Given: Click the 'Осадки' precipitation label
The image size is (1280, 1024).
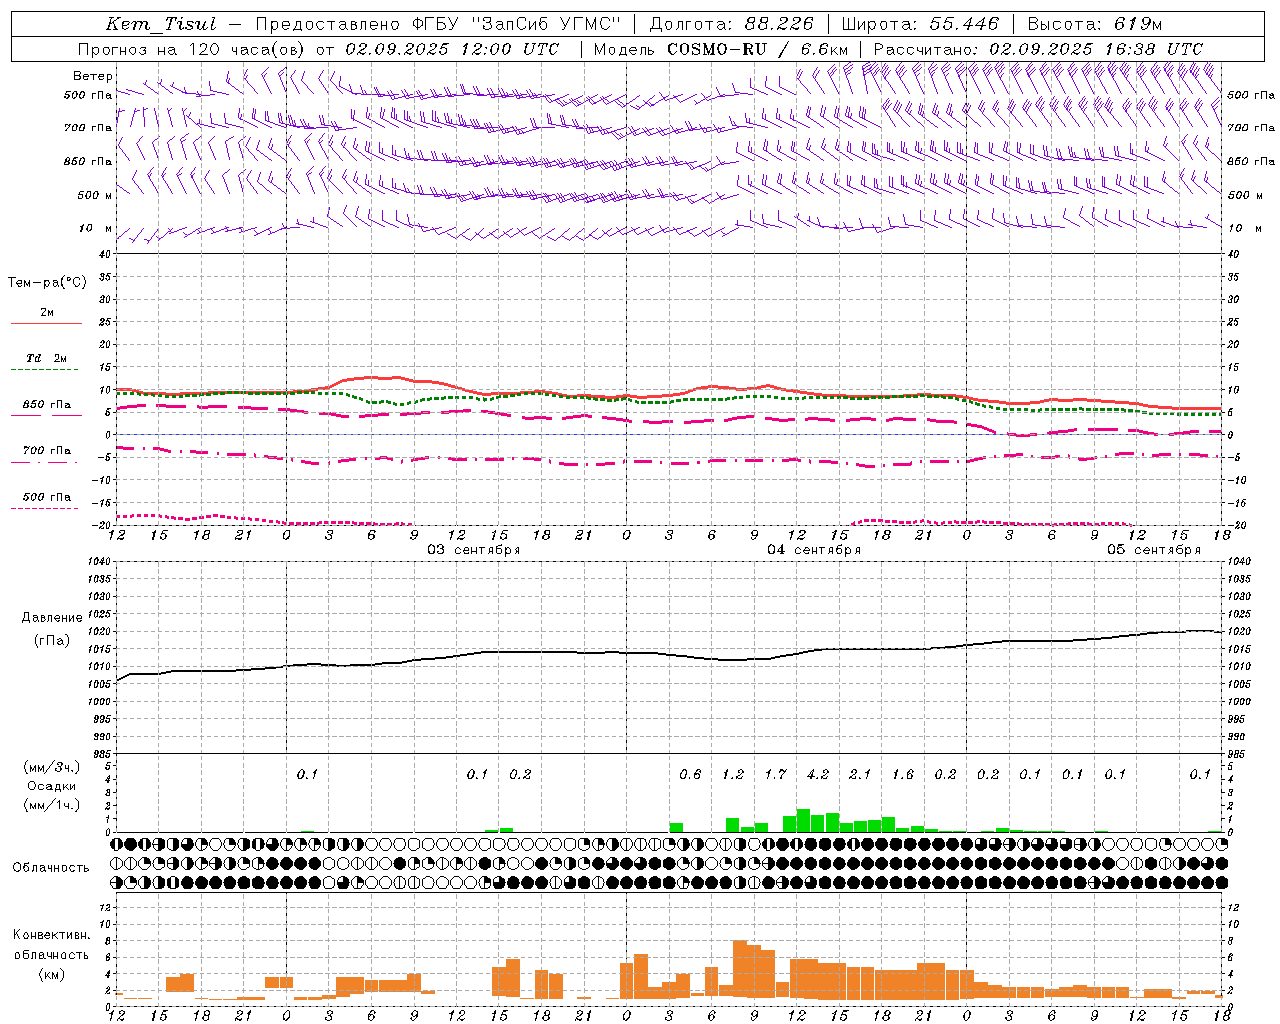Looking at the screenshot, I should [51, 786].
